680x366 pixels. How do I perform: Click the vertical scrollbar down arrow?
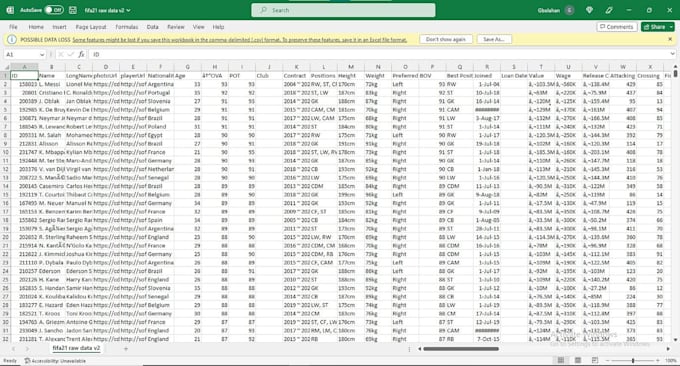(x=675, y=340)
